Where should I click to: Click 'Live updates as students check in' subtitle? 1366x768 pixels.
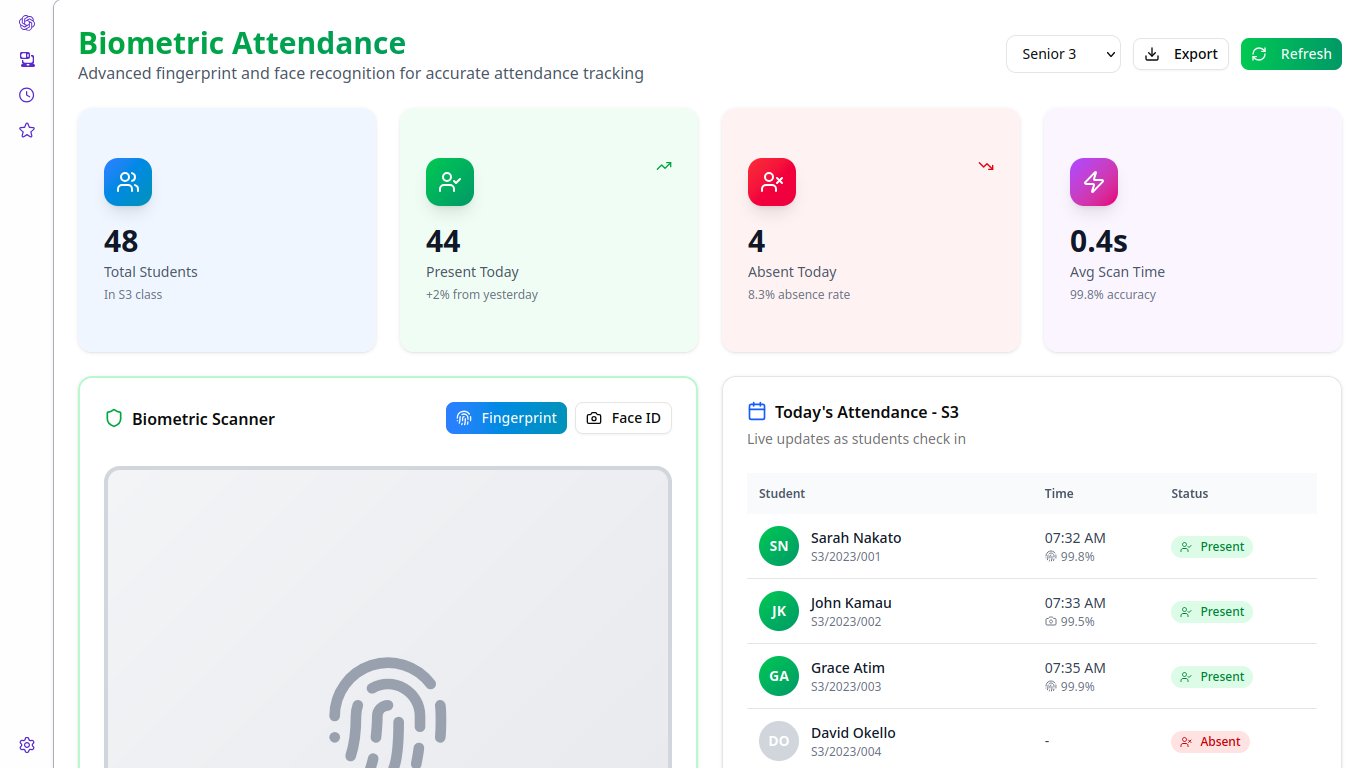point(856,439)
